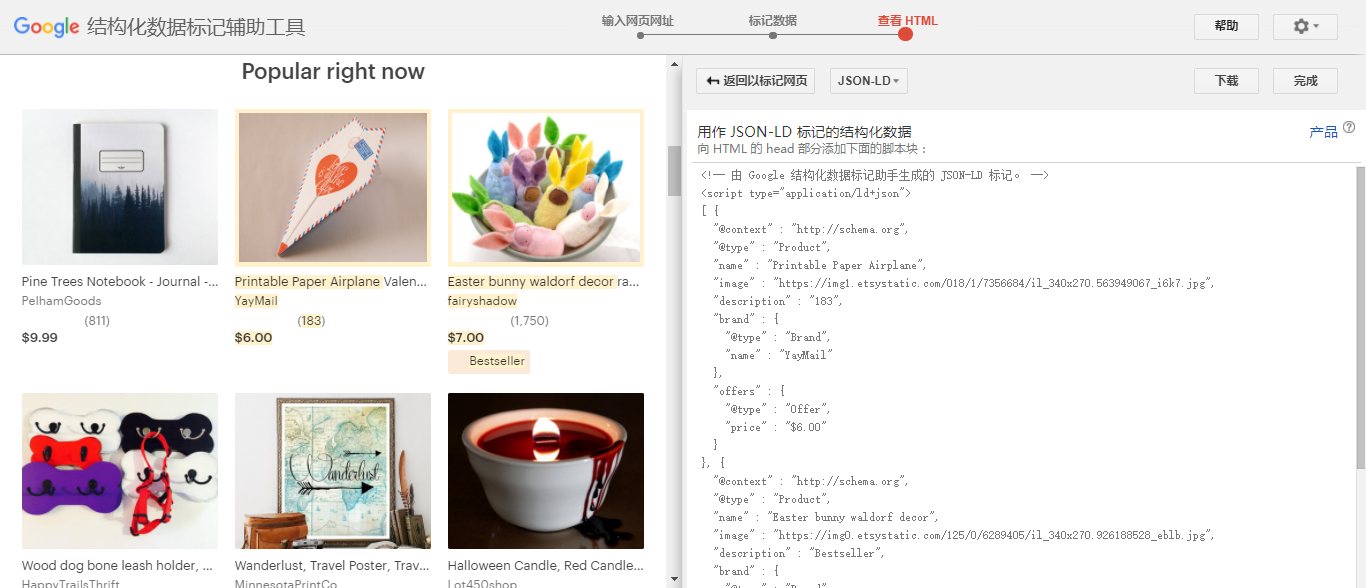Screen dimensions: 1366x588
Task: Expand the JSON-LD format dropdown
Action: 868,81
